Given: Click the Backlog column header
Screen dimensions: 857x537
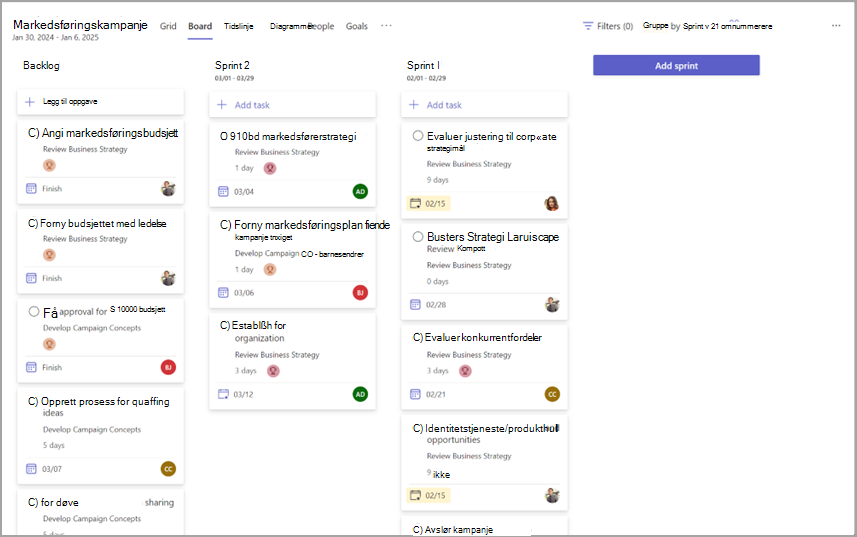Looking at the screenshot, I should pos(42,65).
